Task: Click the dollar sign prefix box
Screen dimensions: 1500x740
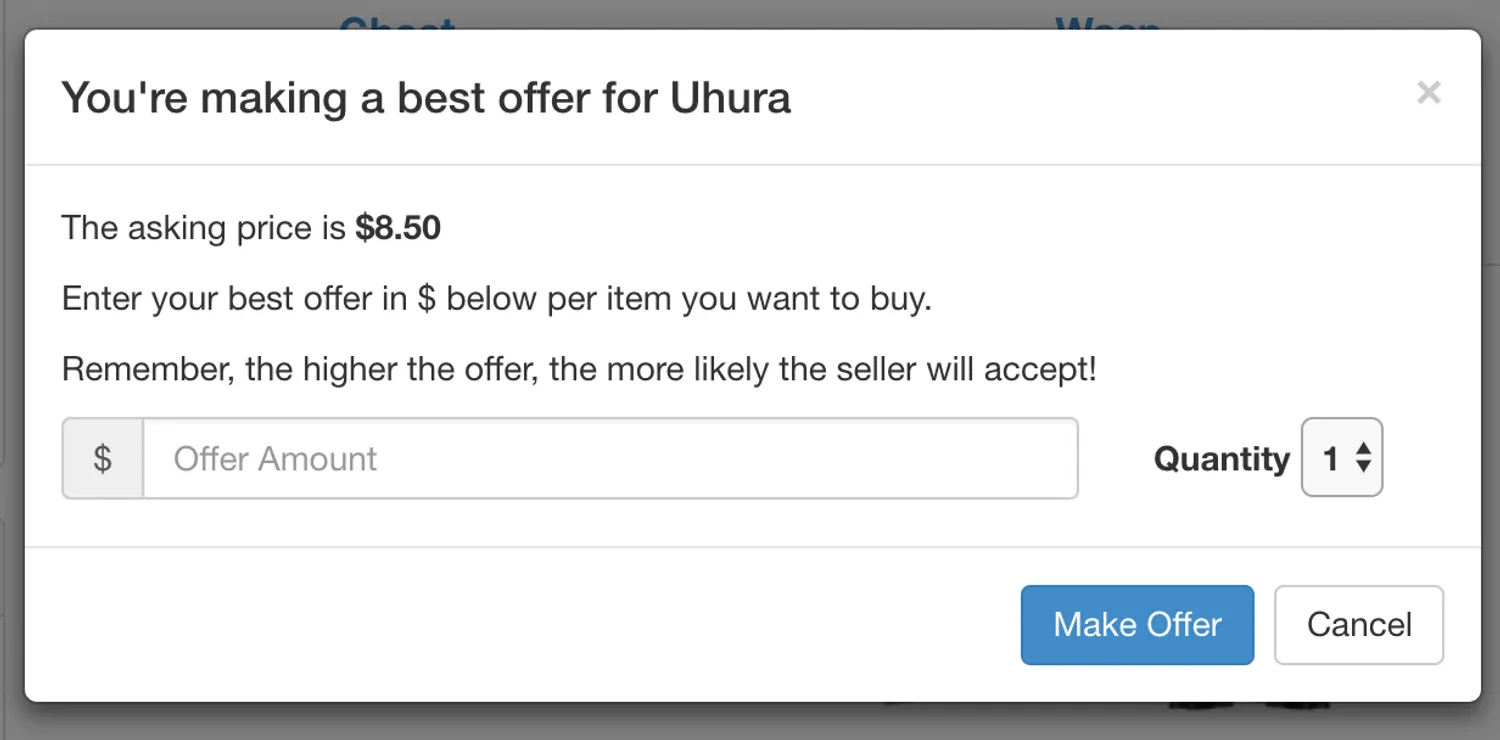Action: click(x=103, y=459)
